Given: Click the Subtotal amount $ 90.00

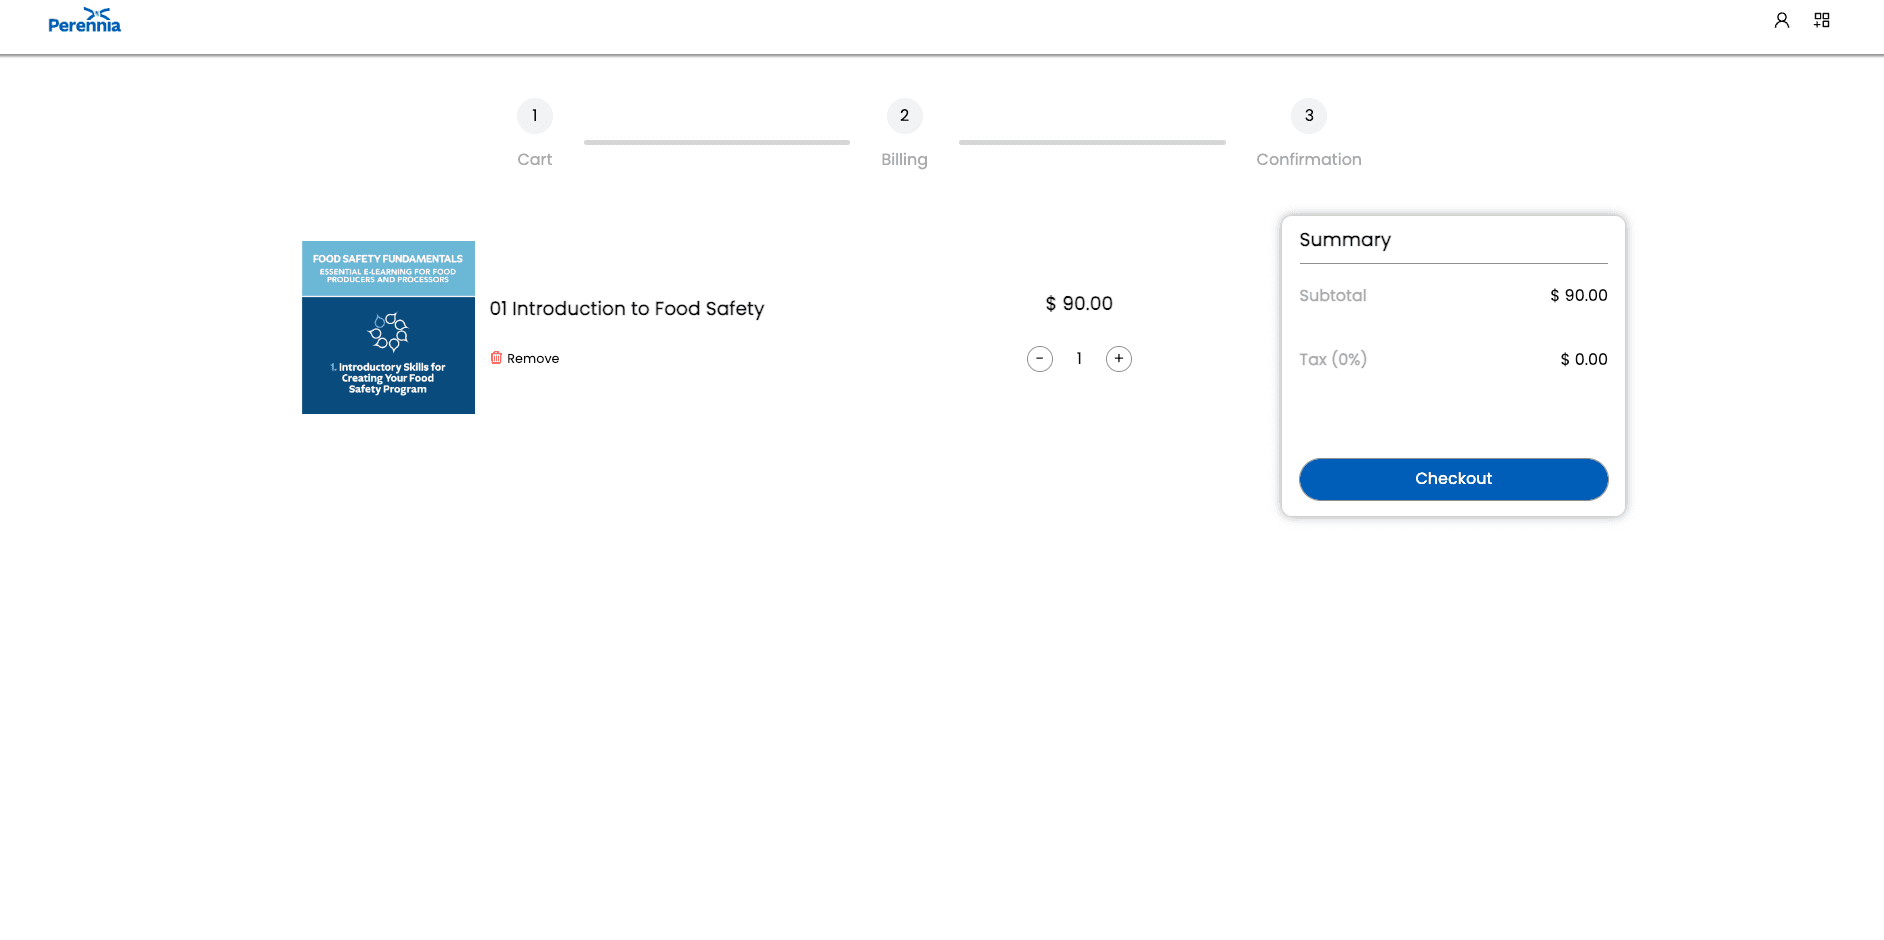Looking at the screenshot, I should point(1579,295).
